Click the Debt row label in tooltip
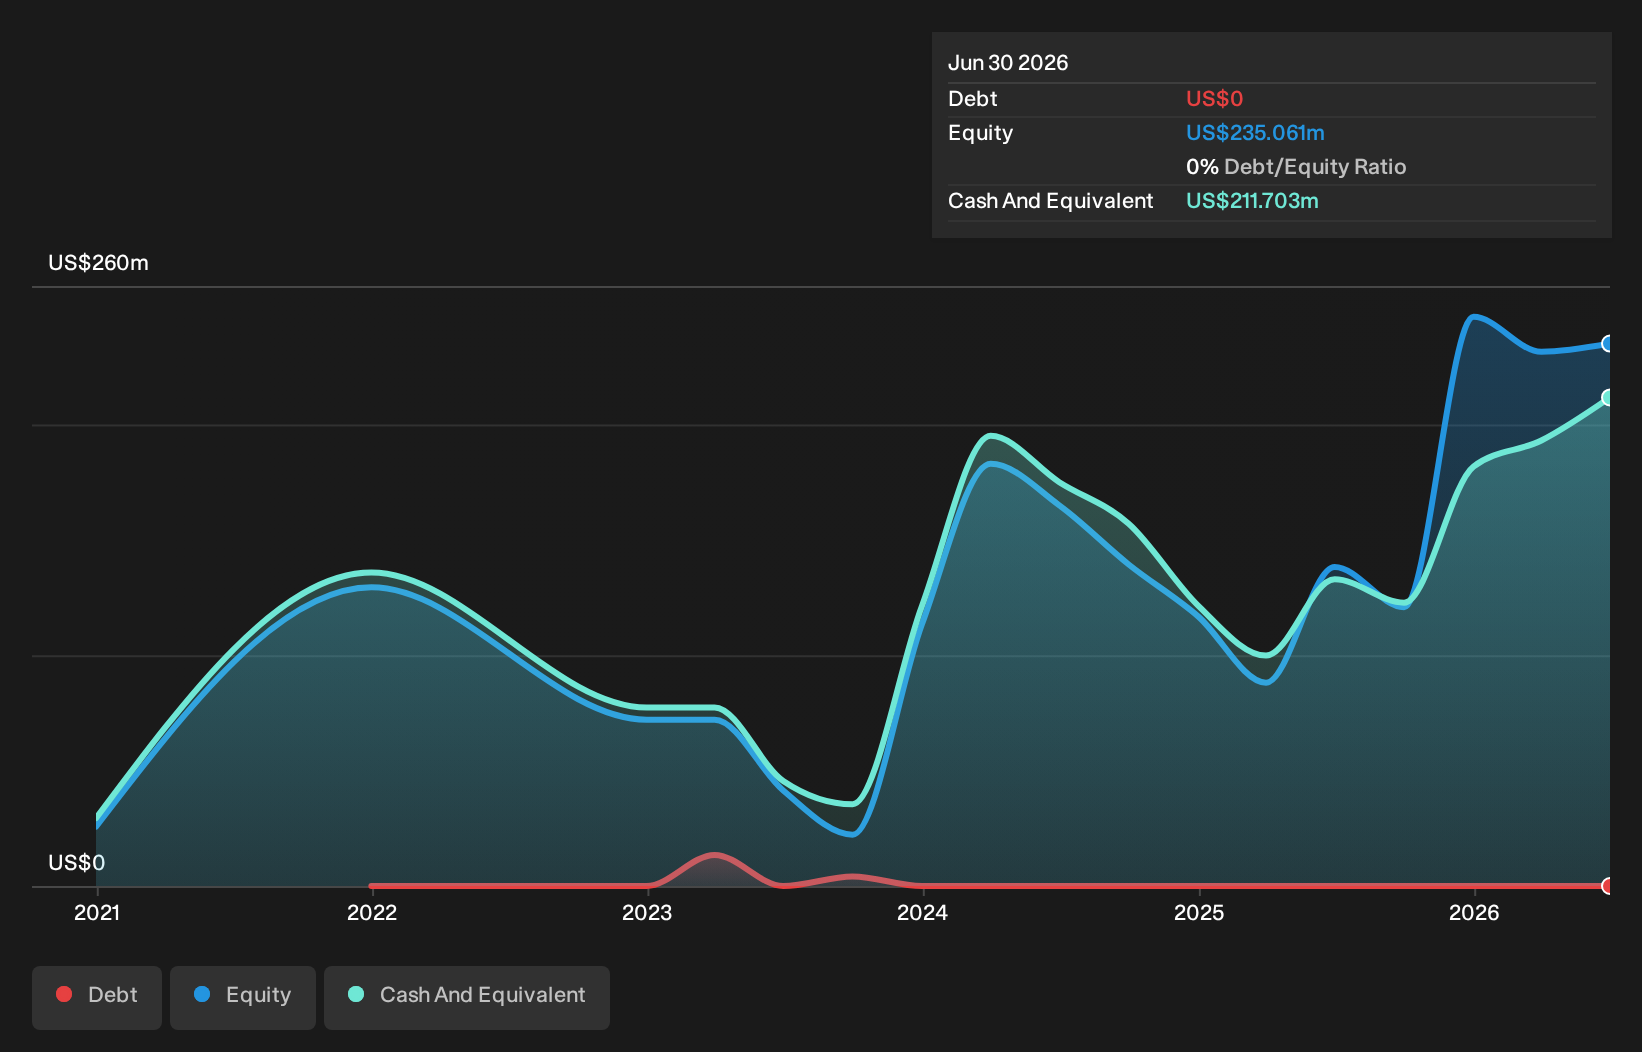 (973, 99)
